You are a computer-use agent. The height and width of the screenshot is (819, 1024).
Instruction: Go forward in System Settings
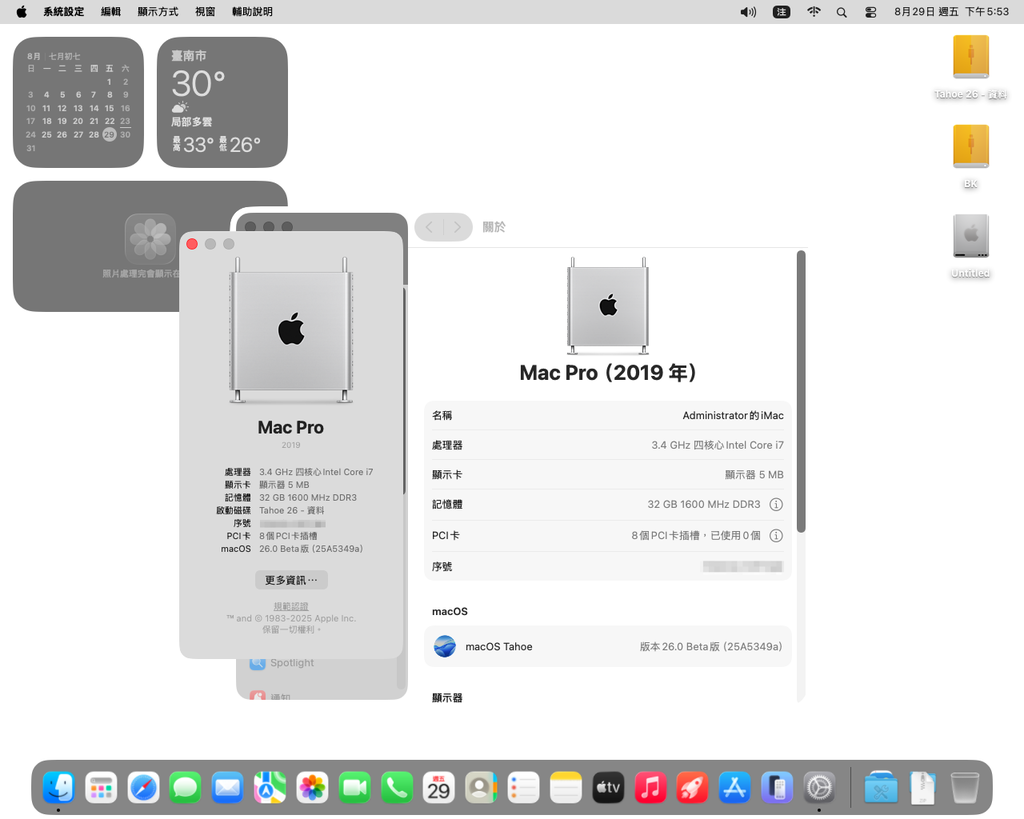click(458, 227)
